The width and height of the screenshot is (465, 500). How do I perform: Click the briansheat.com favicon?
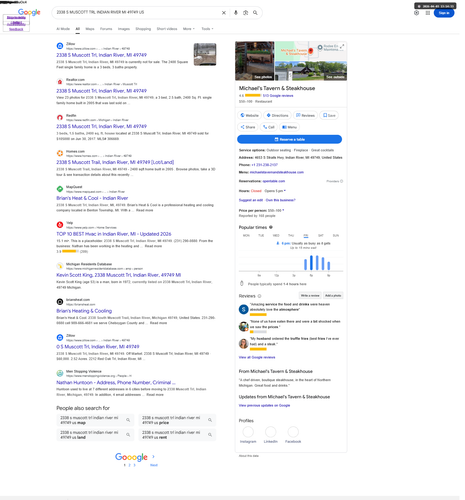(60, 302)
